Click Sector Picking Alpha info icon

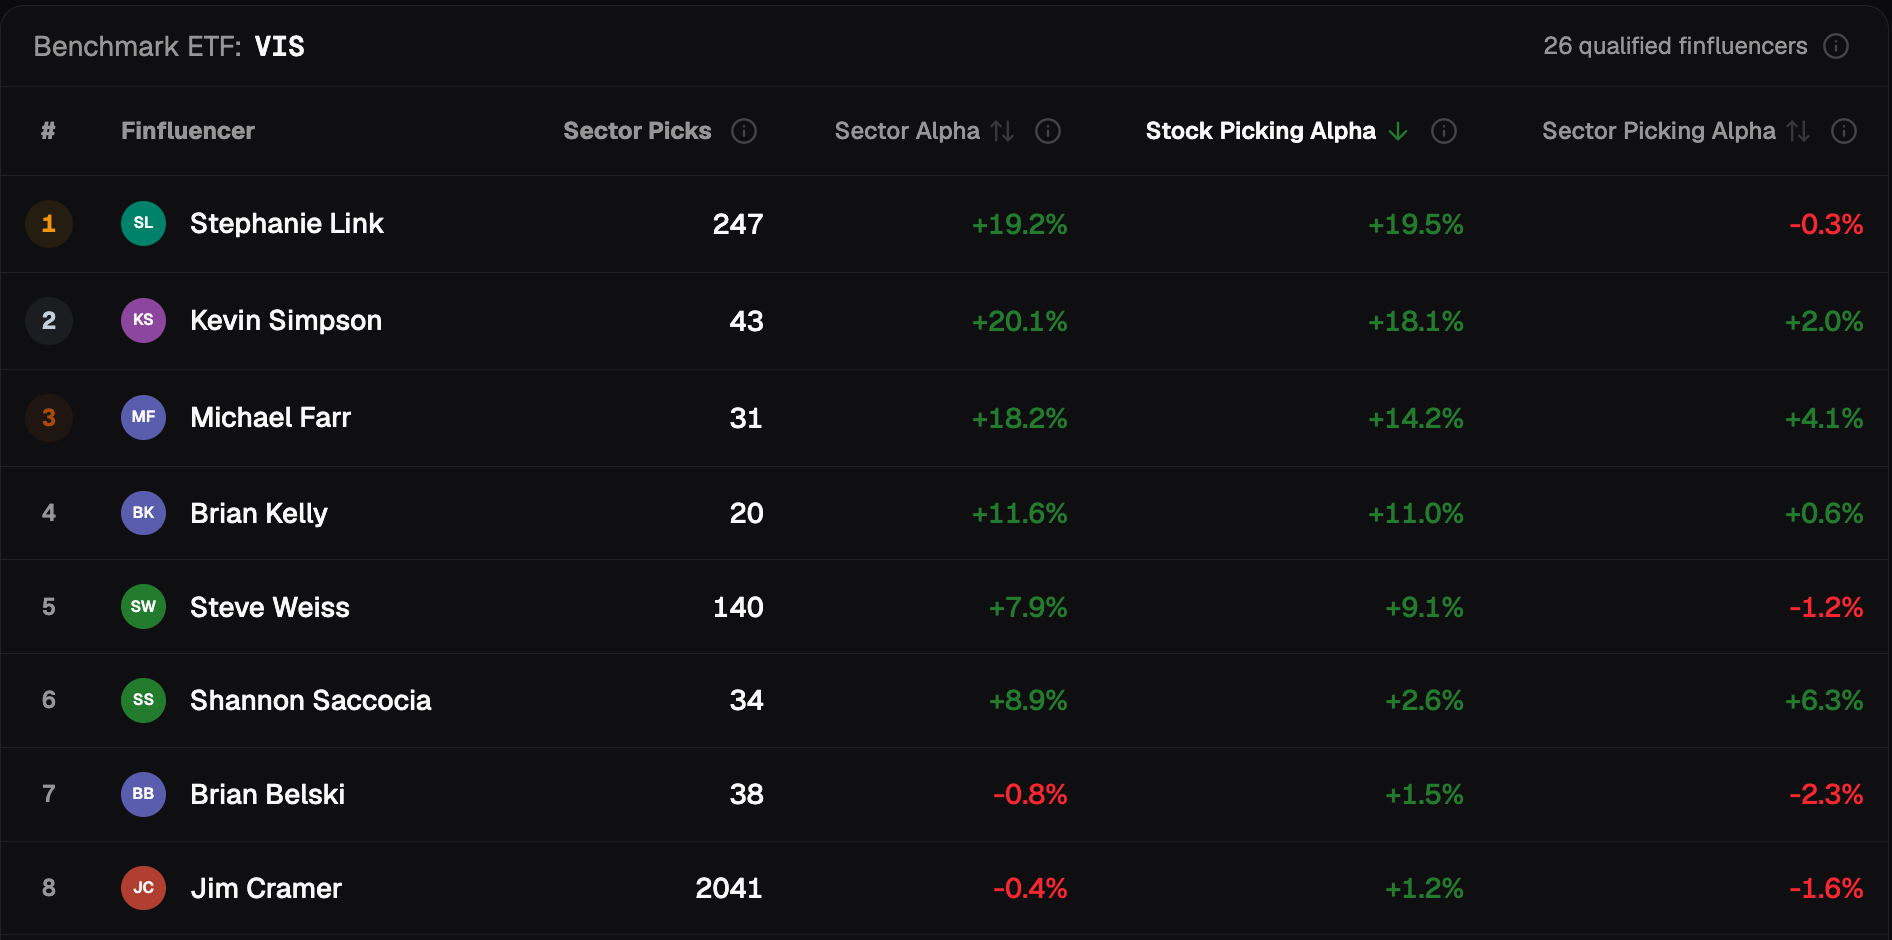1844,131
